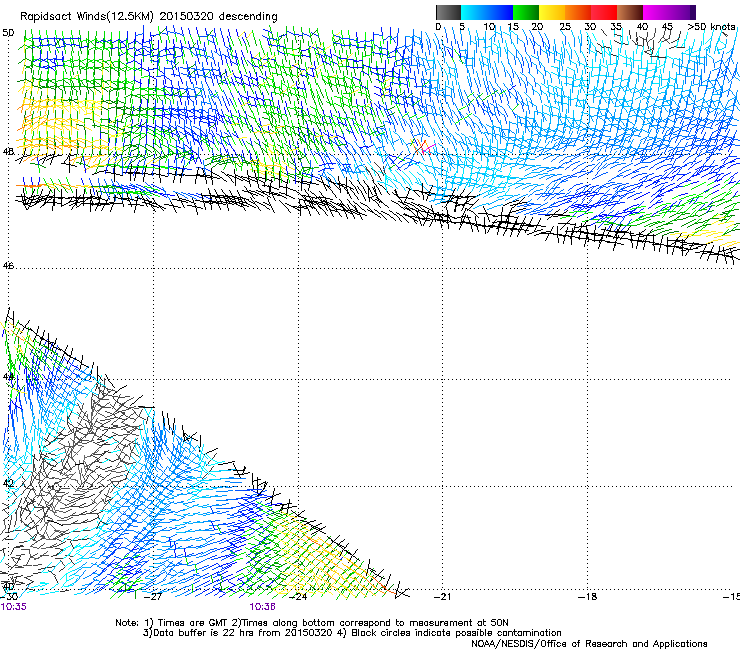Screen dimensions: 740x650
Task: Click the longitude label '-18'
Action: point(587,596)
